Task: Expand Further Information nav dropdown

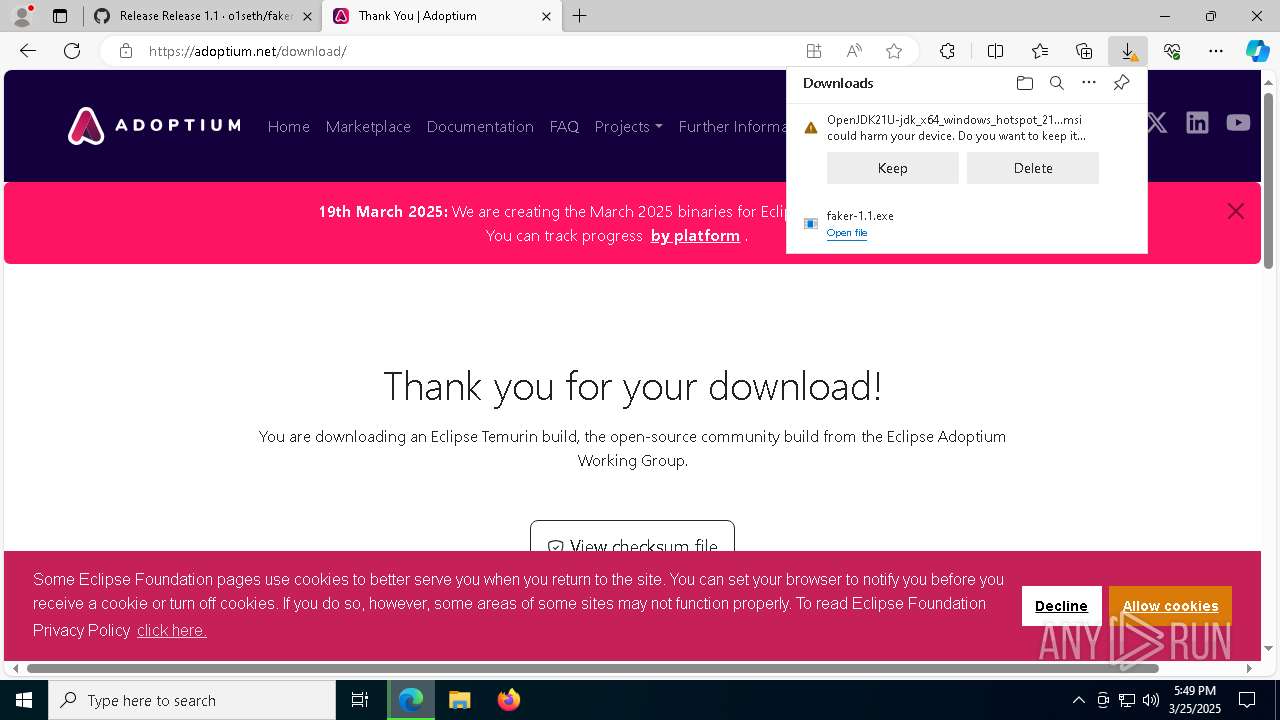Action: (732, 126)
